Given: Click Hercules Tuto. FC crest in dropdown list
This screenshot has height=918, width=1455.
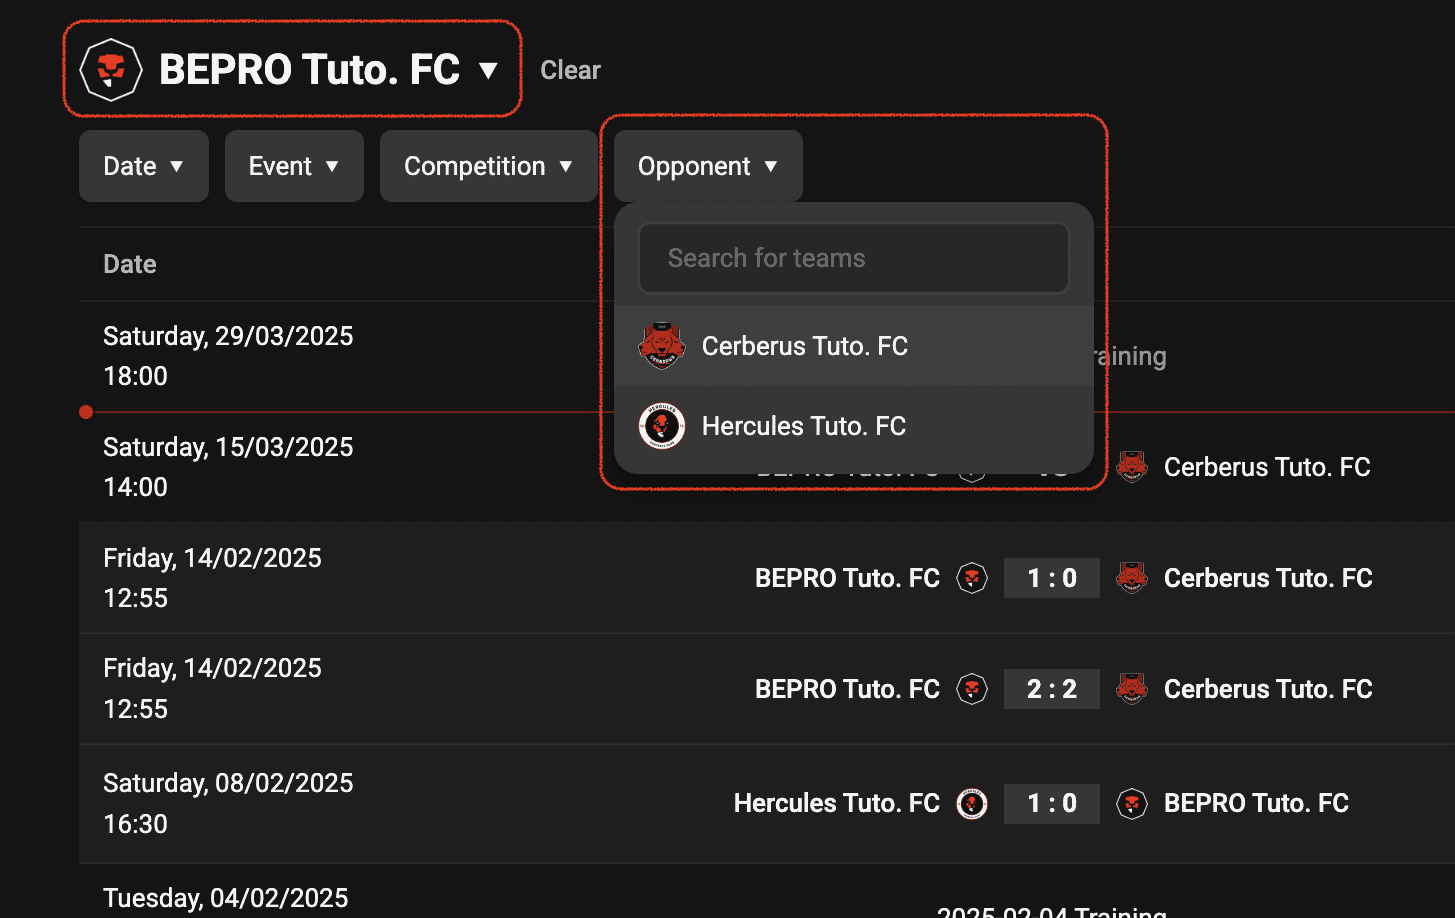Looking at the screenshot, I should coord(661,426).
